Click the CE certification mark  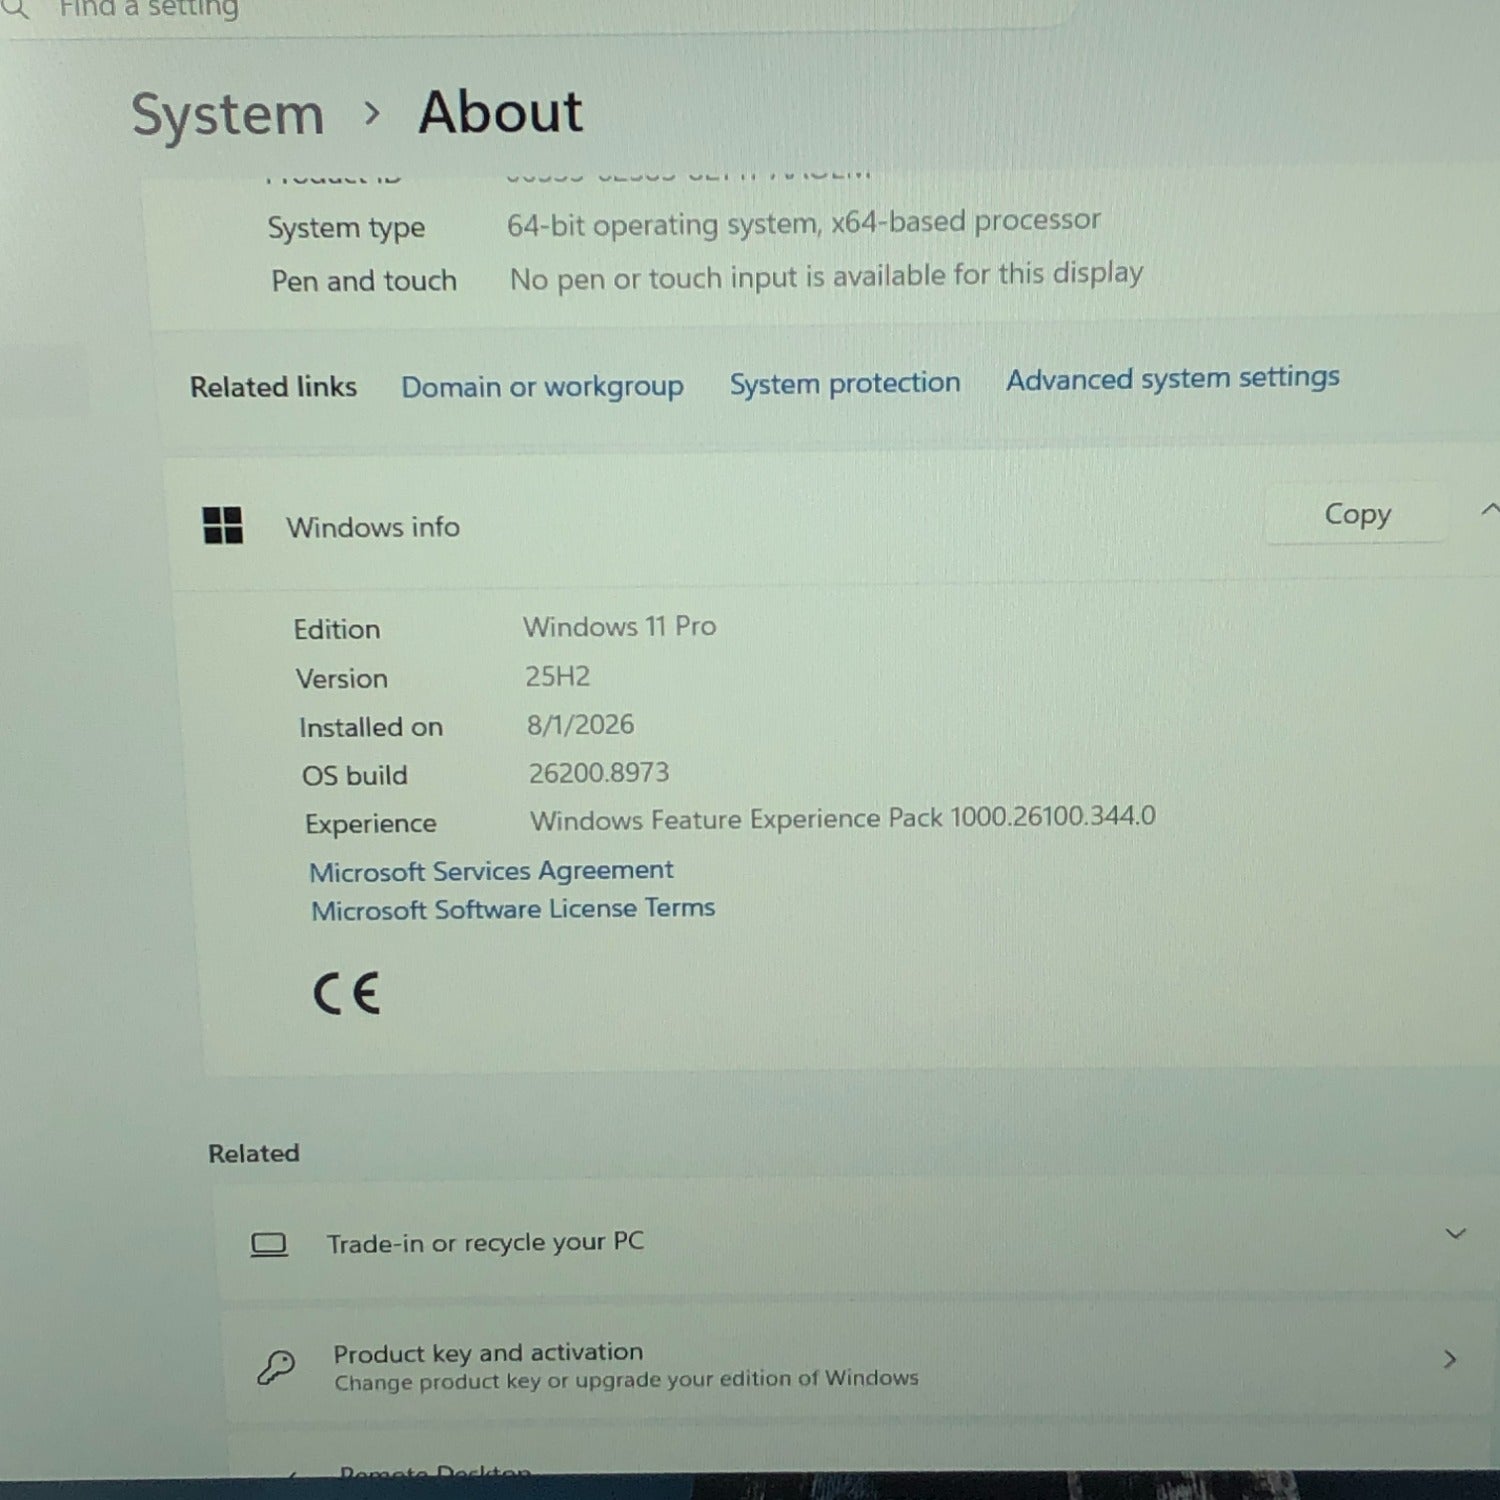point(346,993)
